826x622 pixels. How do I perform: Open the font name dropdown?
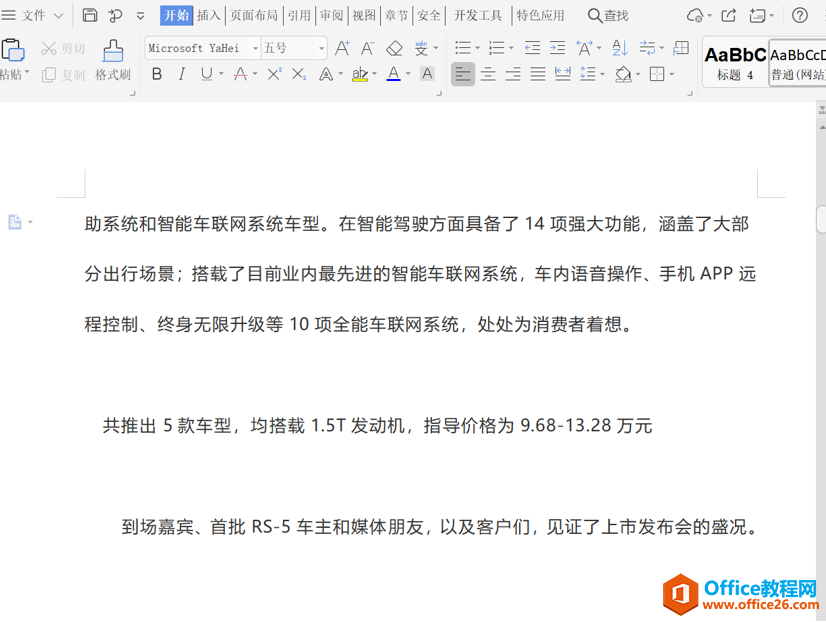pos(255,48)
